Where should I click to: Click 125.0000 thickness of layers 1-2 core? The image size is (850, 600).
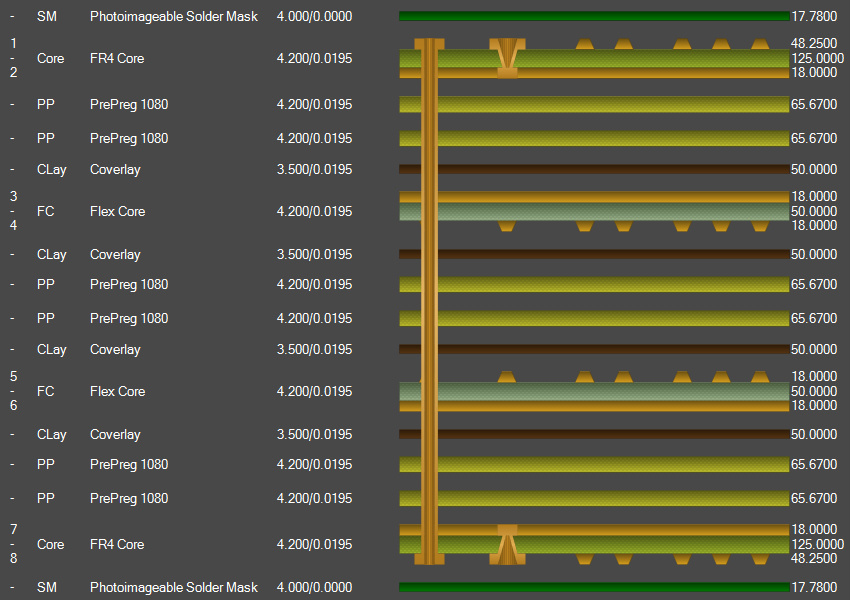point(817,59)
